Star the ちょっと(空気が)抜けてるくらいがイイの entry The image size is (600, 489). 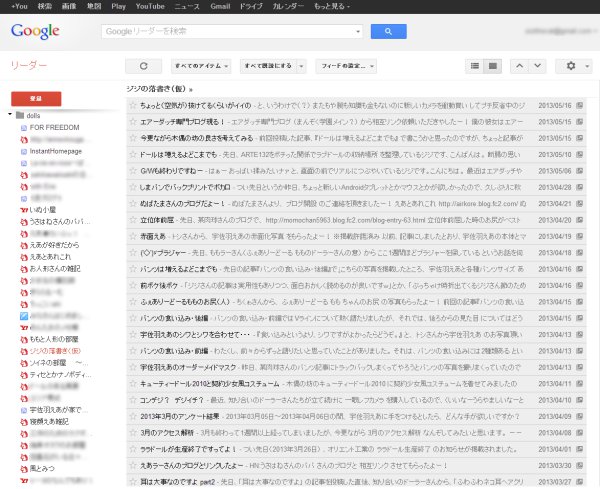pos(133,105)
